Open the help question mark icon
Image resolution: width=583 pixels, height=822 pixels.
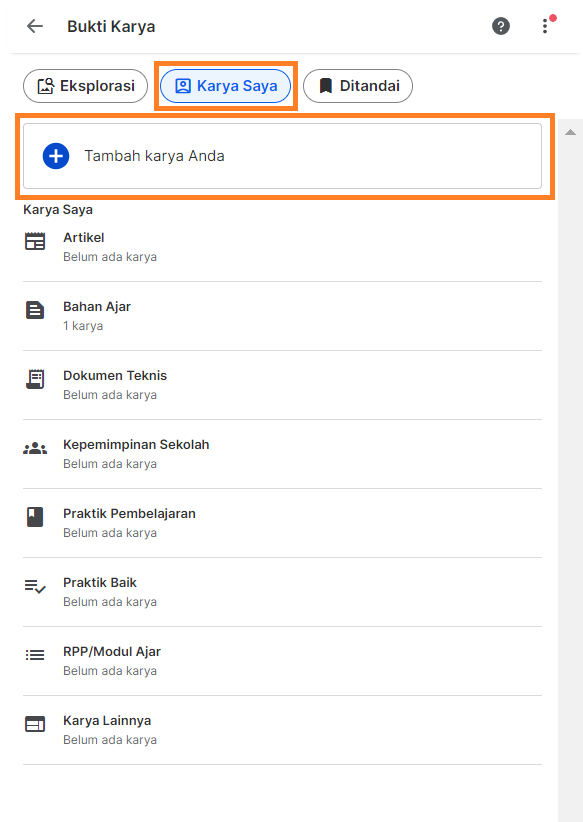point(501,26)
